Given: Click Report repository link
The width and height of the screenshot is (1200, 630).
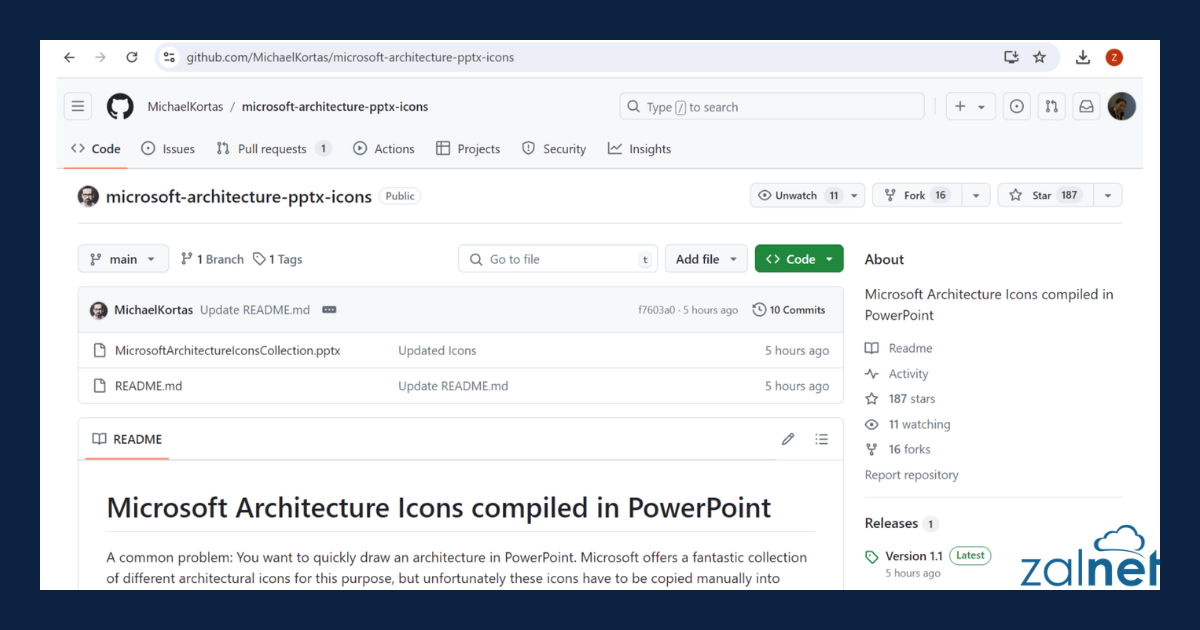Looking at the screenshot, I should click(911, 475).
